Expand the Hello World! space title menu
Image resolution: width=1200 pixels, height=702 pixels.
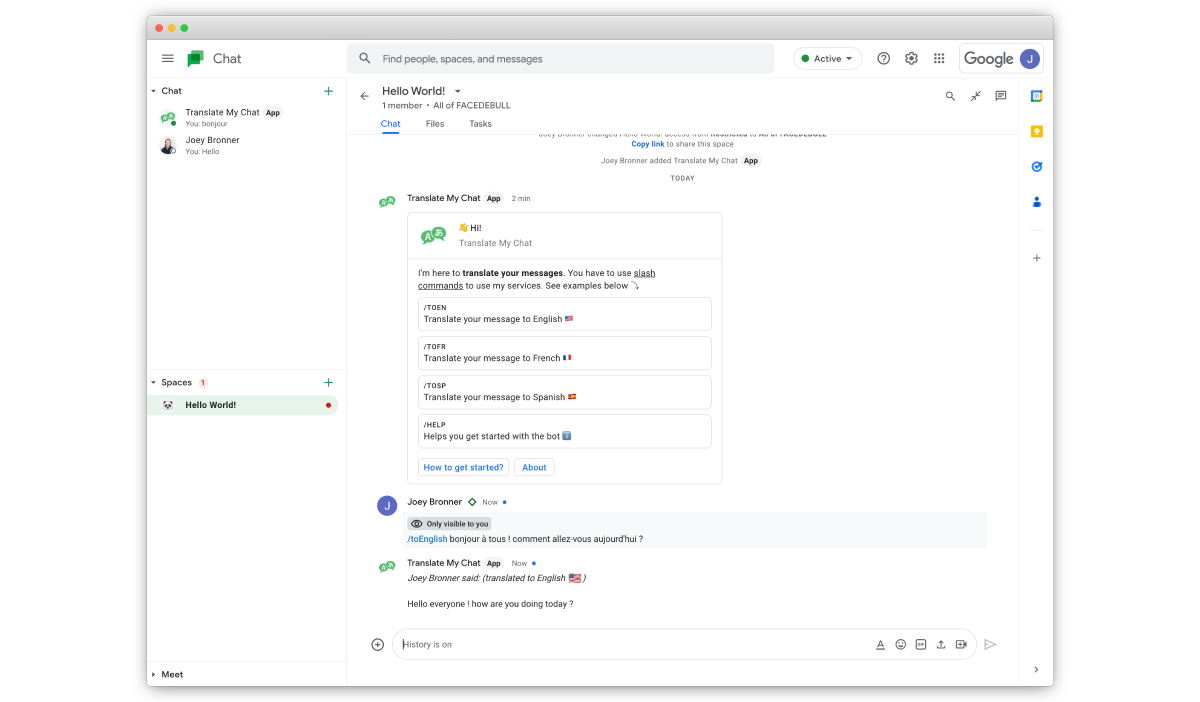pos(458,92)
